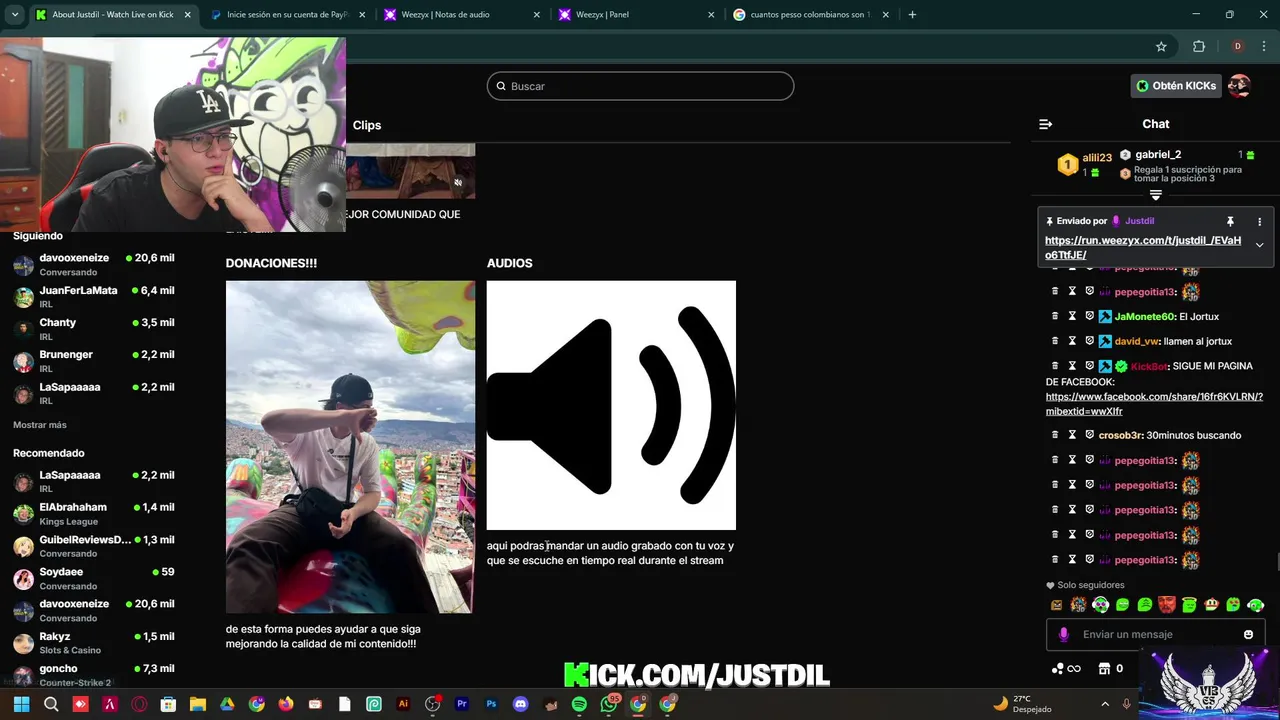1280x720 pixels.
Task: Unpin the pinned chat message
Action: pyautogui.click(x=1230, y=221)
